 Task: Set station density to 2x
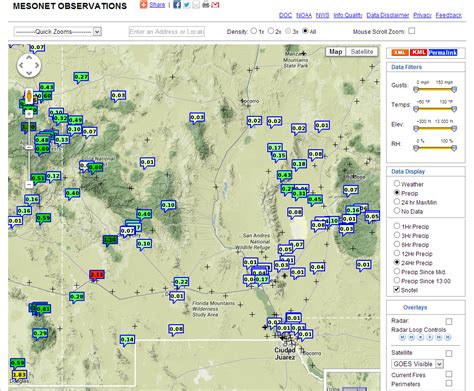(271, 31)
